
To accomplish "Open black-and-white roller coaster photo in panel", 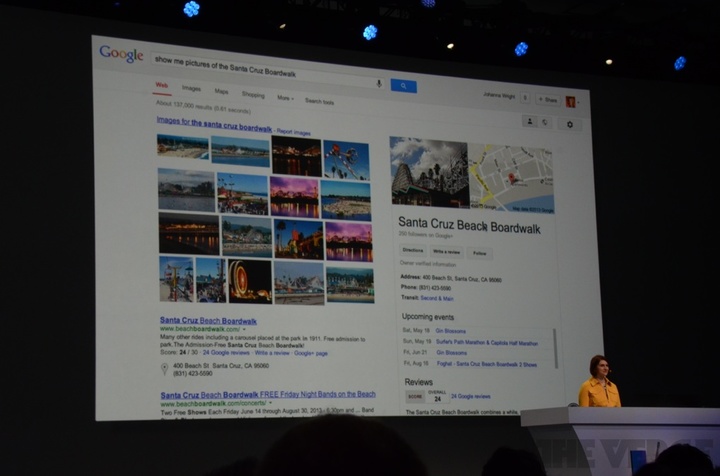I will point(429,172).
